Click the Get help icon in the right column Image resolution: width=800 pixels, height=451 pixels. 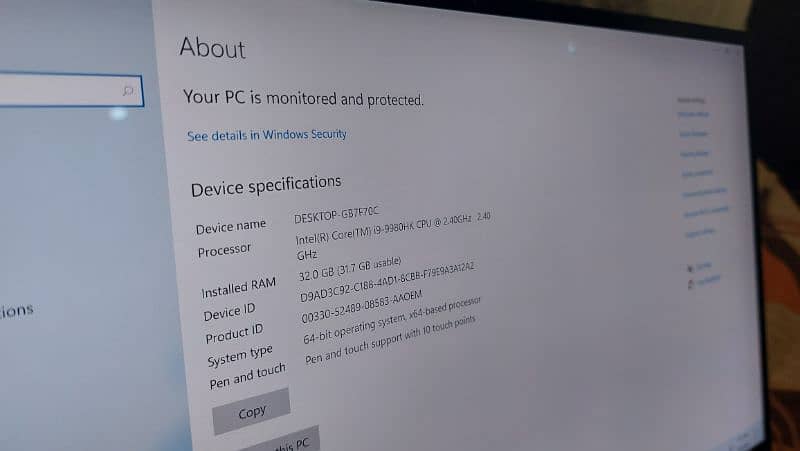point(690,268)
